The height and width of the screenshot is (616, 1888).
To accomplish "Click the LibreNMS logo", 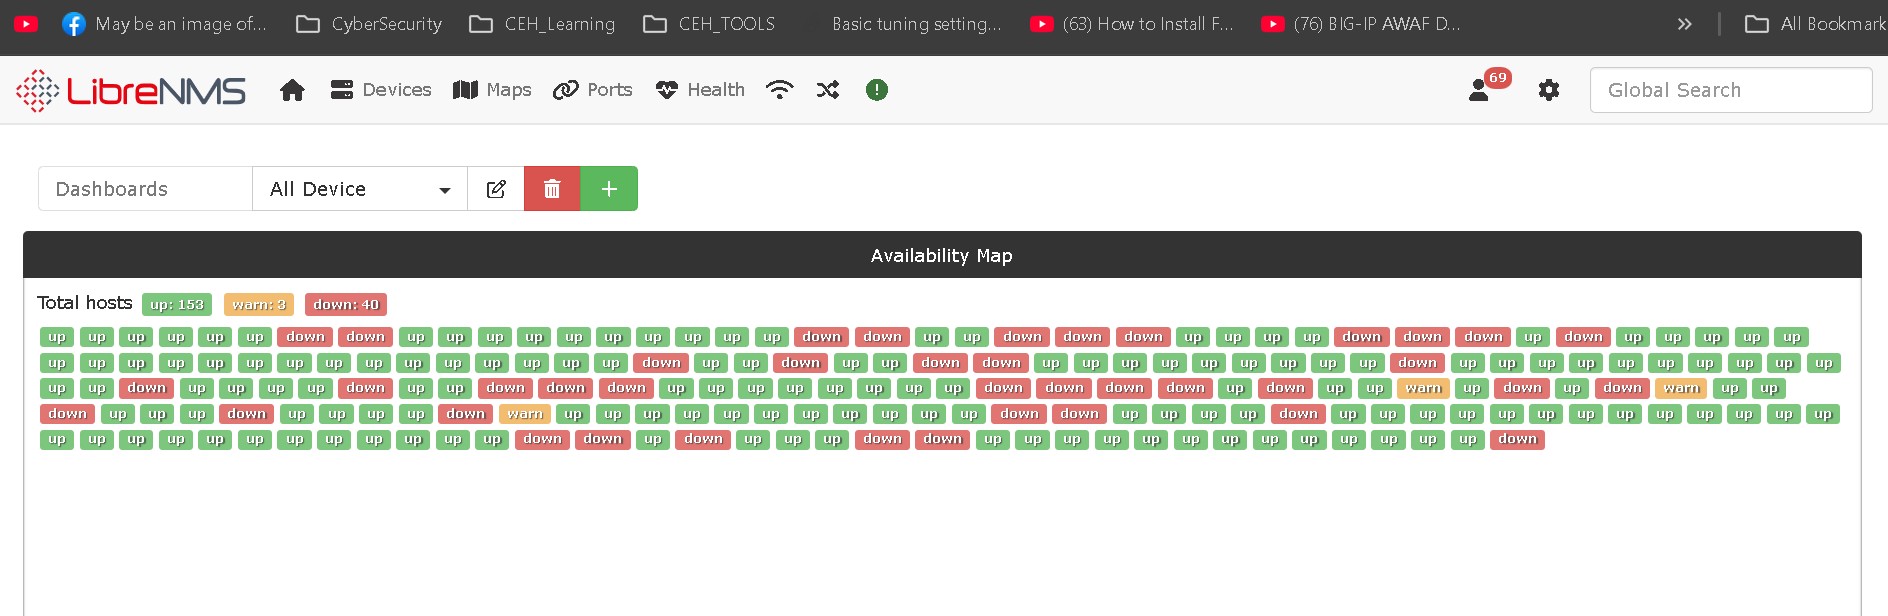I will pyautogui.click(x=131, y=91).
